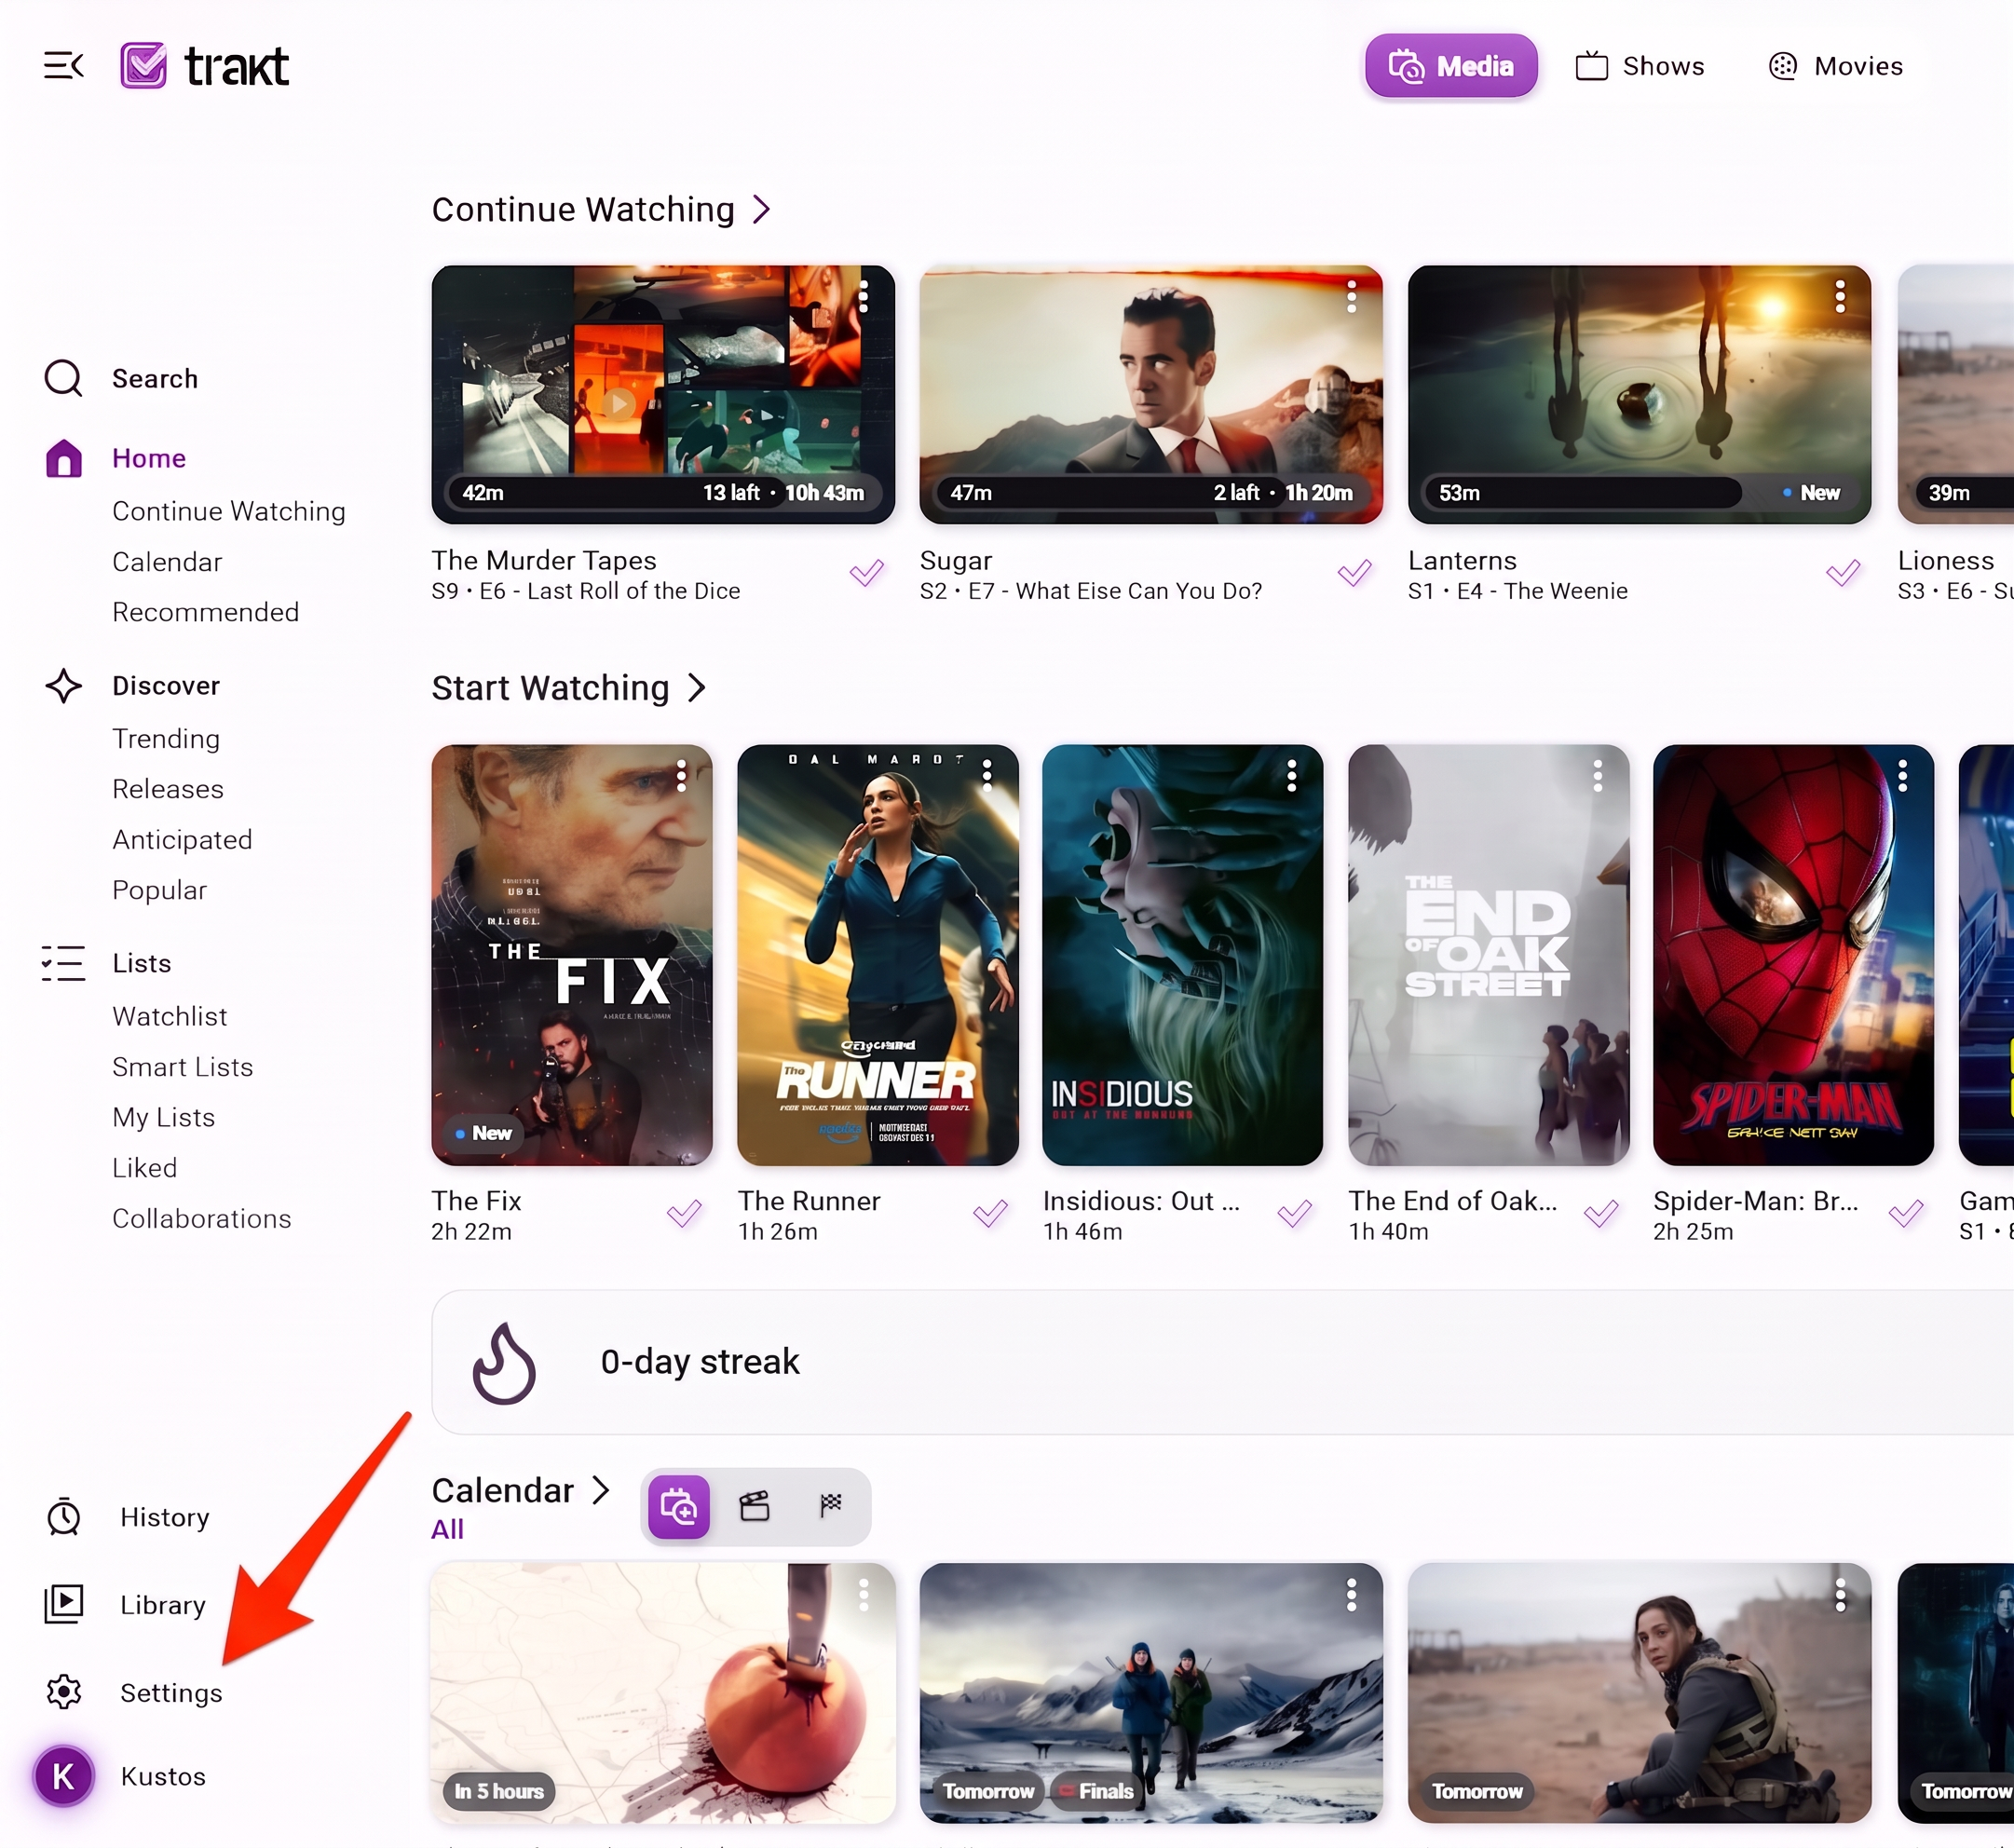Mark Lanterns episode as watched

[1843, 573]
